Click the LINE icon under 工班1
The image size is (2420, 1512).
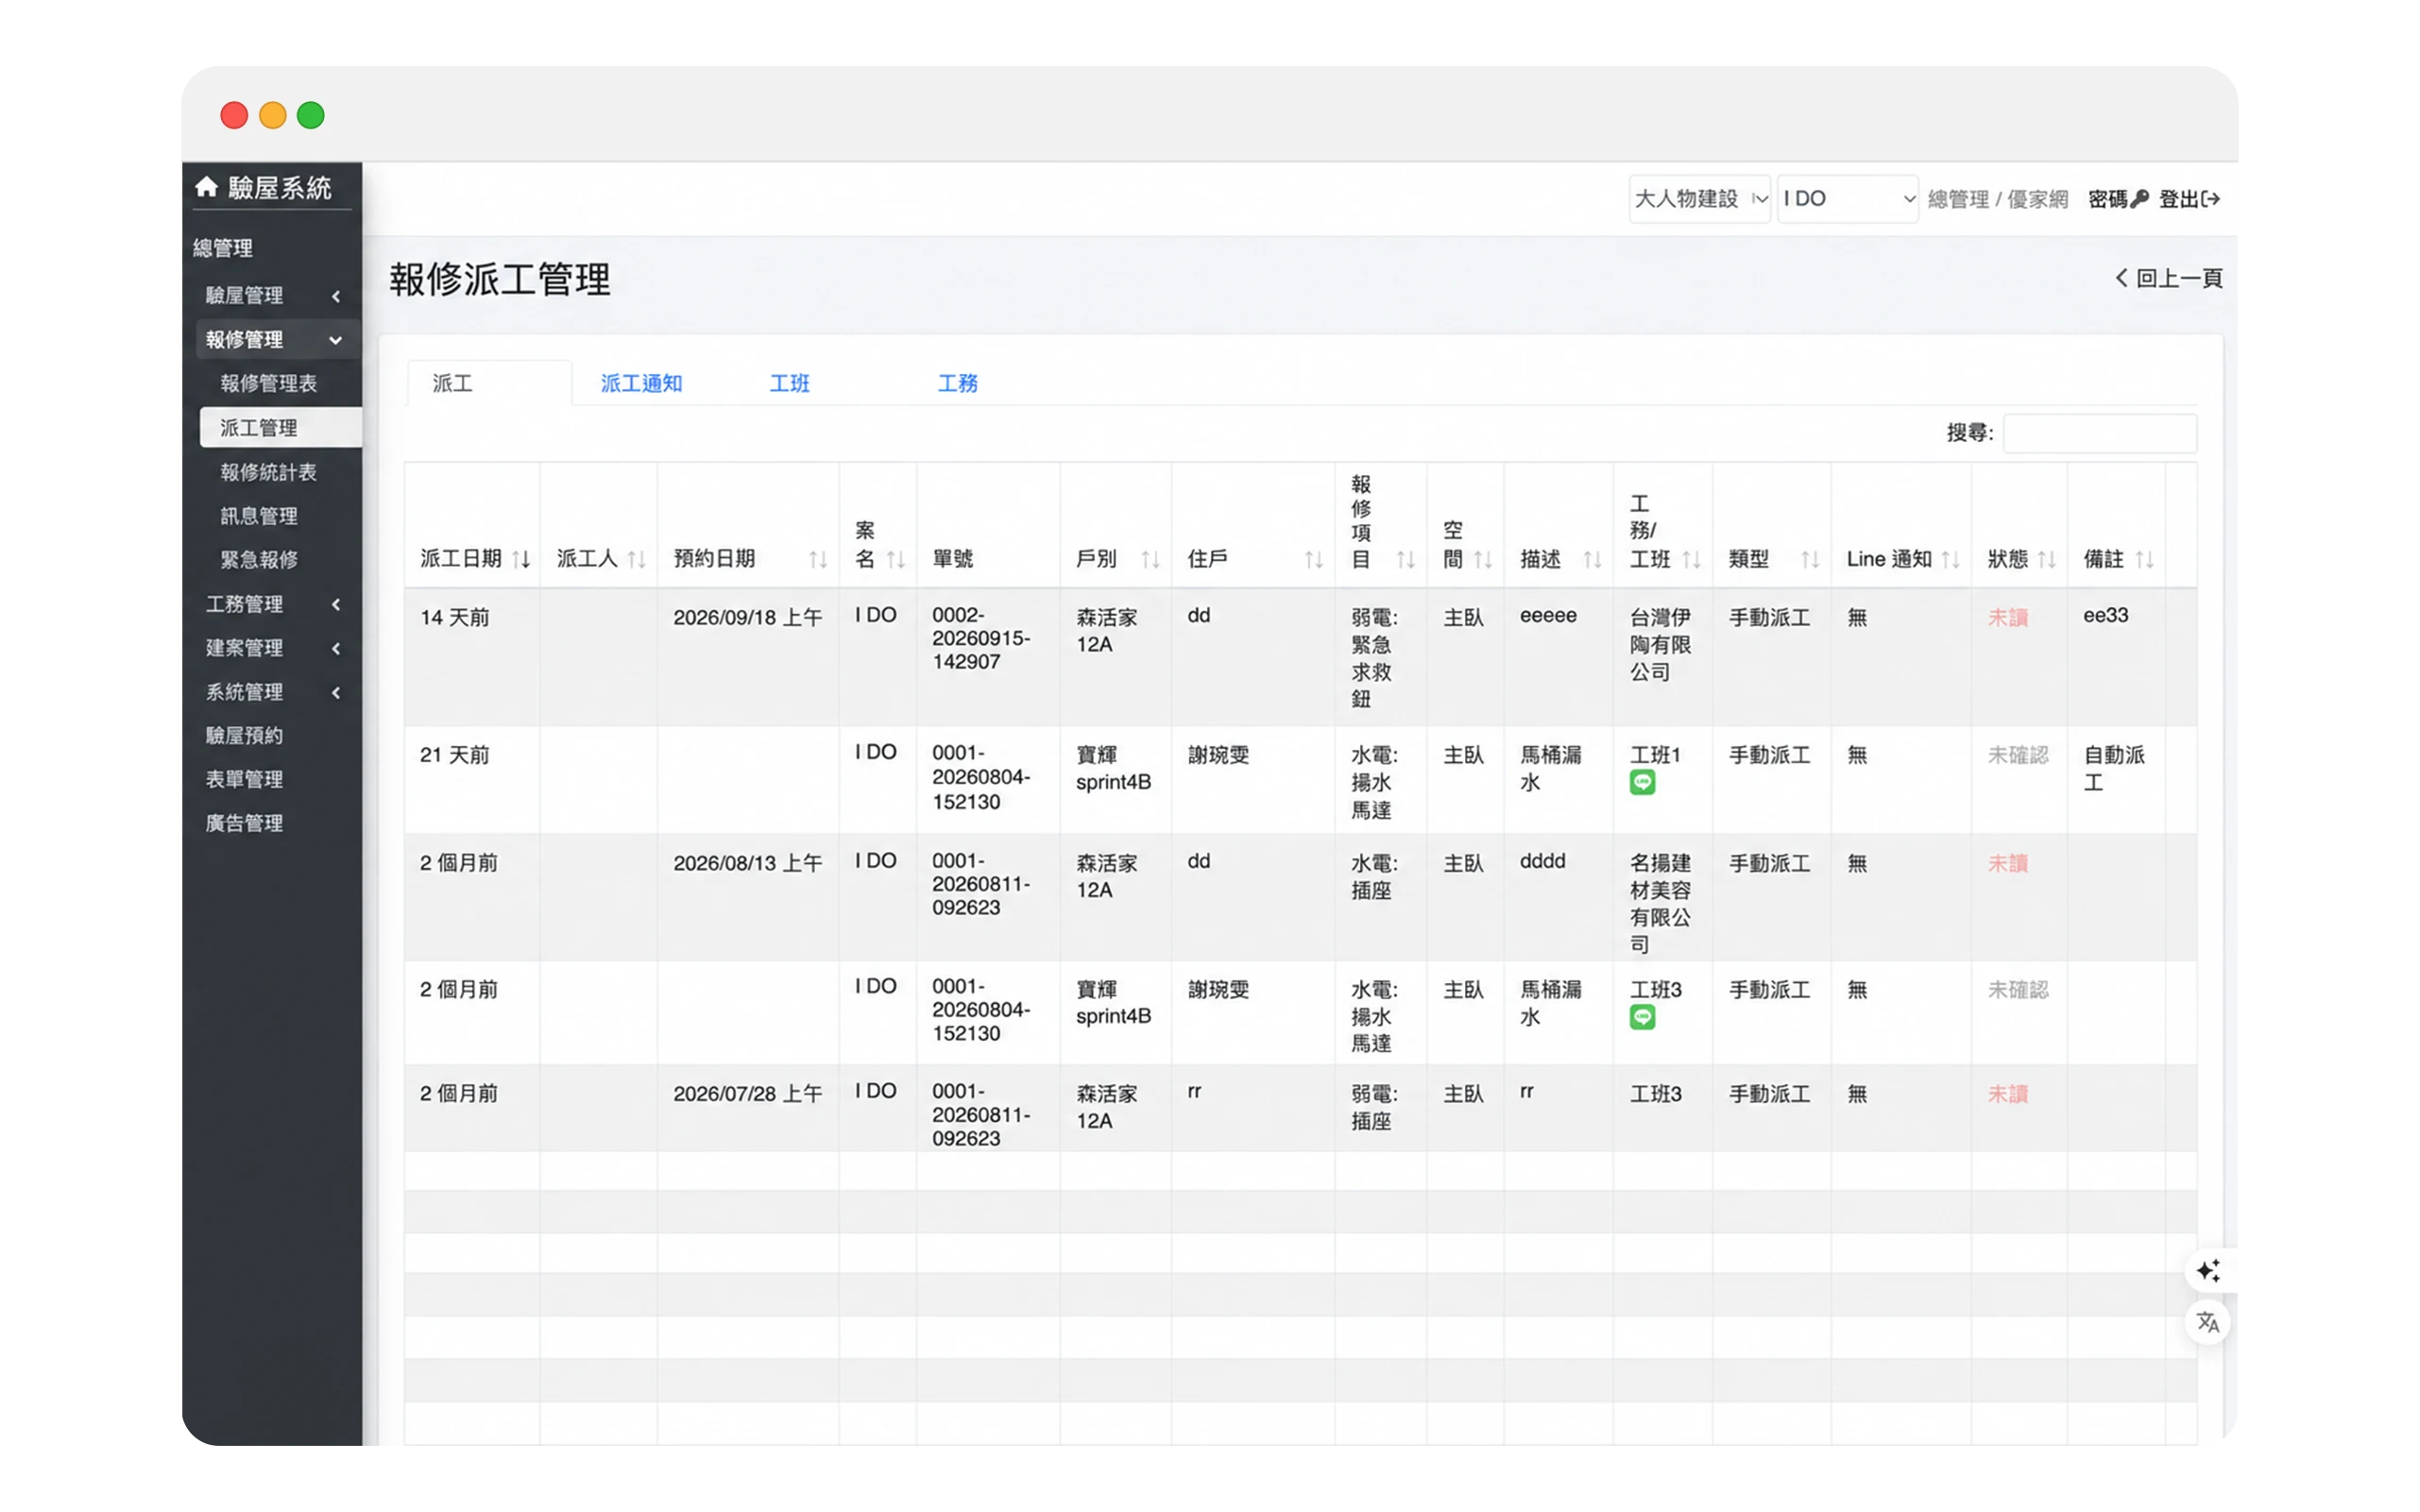1642,783
